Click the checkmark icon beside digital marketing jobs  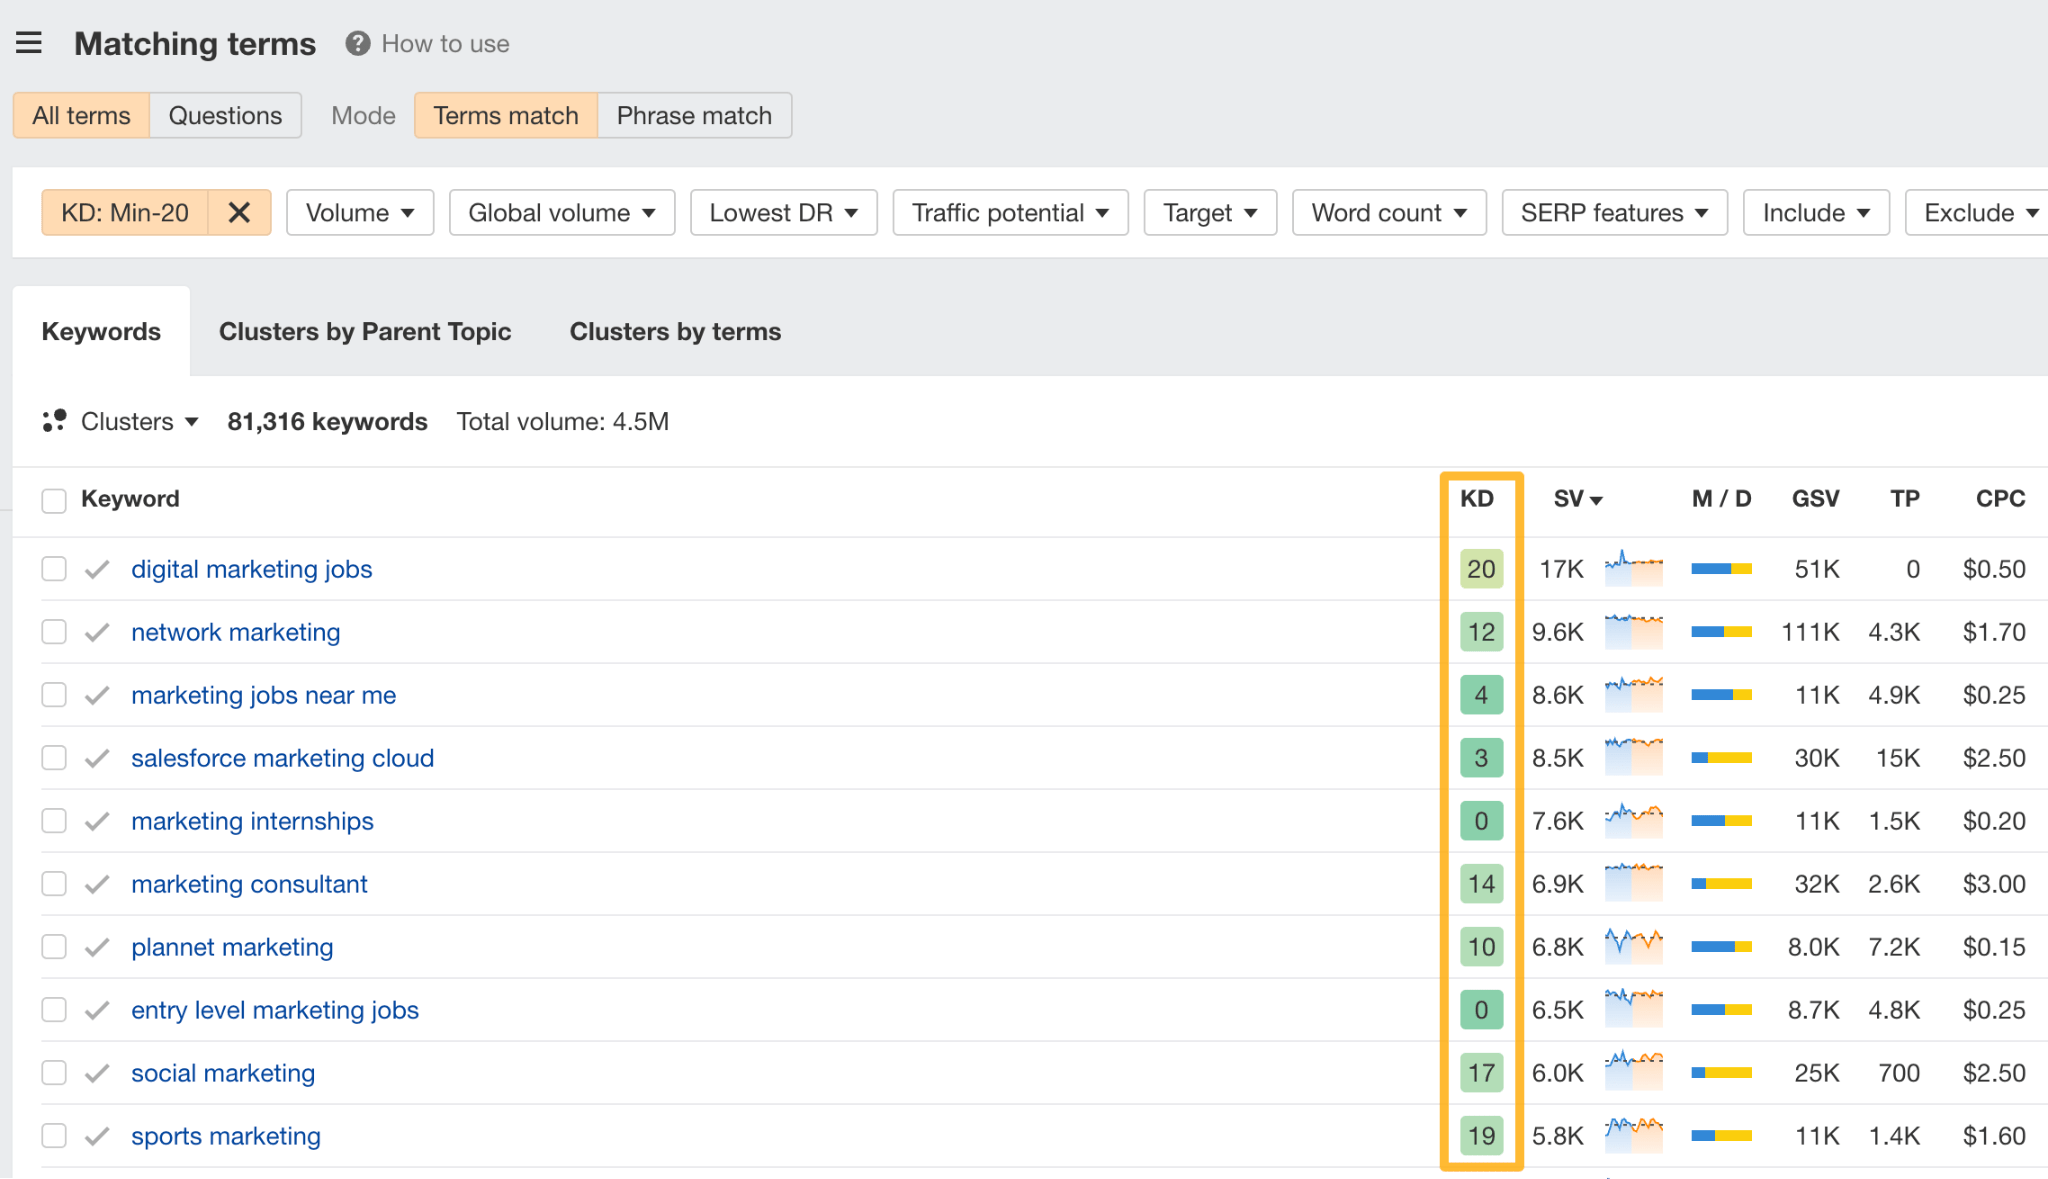(97, 568)
